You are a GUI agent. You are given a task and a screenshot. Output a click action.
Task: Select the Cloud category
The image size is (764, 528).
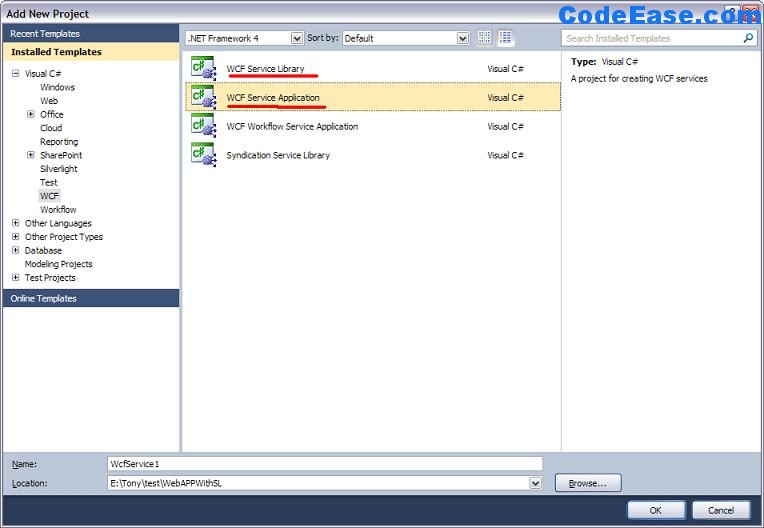click(51, 128)
